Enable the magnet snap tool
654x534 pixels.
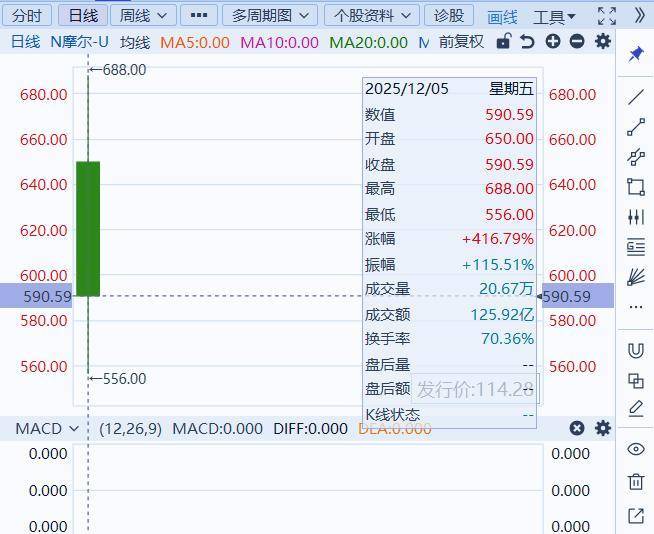tap(635, 350)
